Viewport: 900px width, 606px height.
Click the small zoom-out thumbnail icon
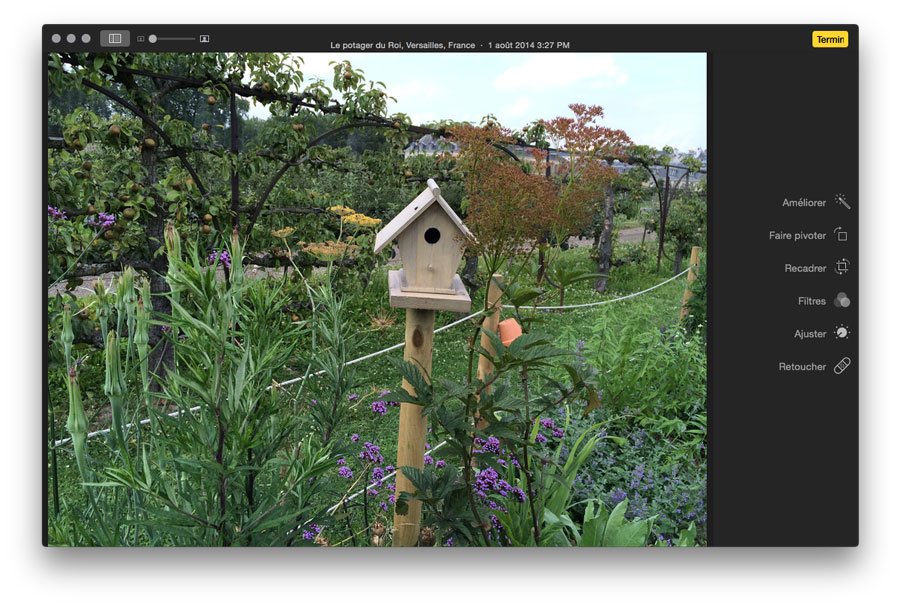coord(141,39)
